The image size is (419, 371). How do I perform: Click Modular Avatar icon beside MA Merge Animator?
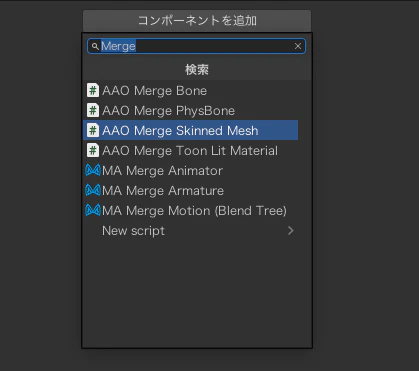pyautogui.click(x=93, y=170)
